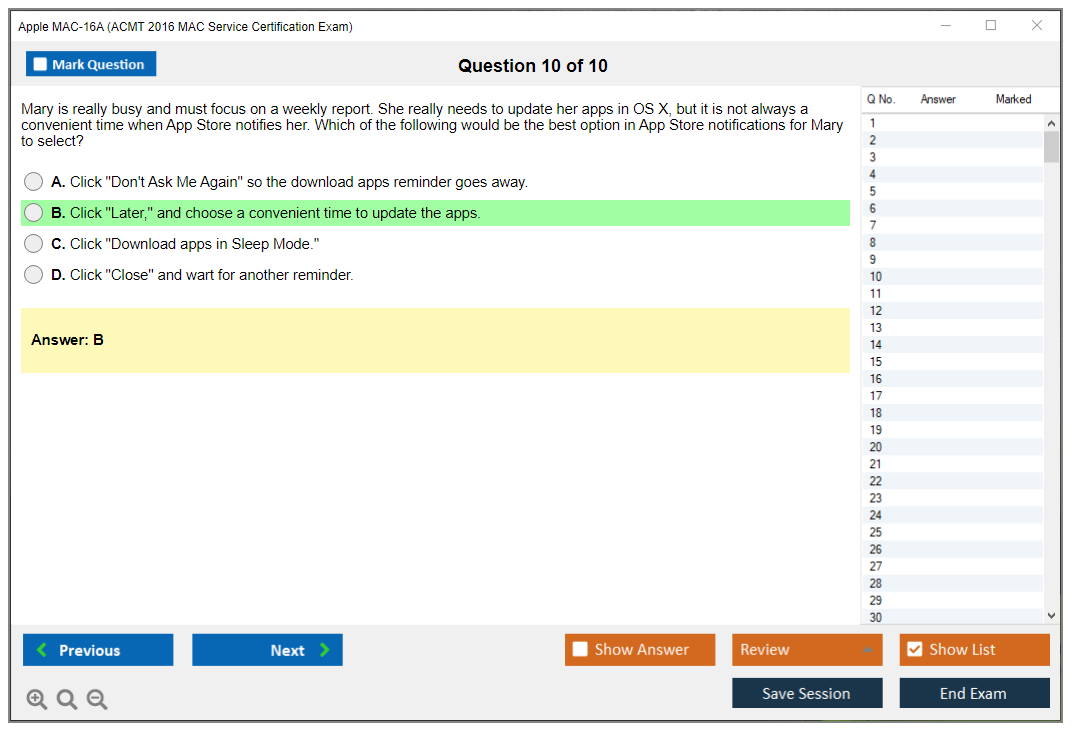Click the zoom reset magnifier icon
The height and width of the screenshot is (735, 1075).
pos(67,700)
